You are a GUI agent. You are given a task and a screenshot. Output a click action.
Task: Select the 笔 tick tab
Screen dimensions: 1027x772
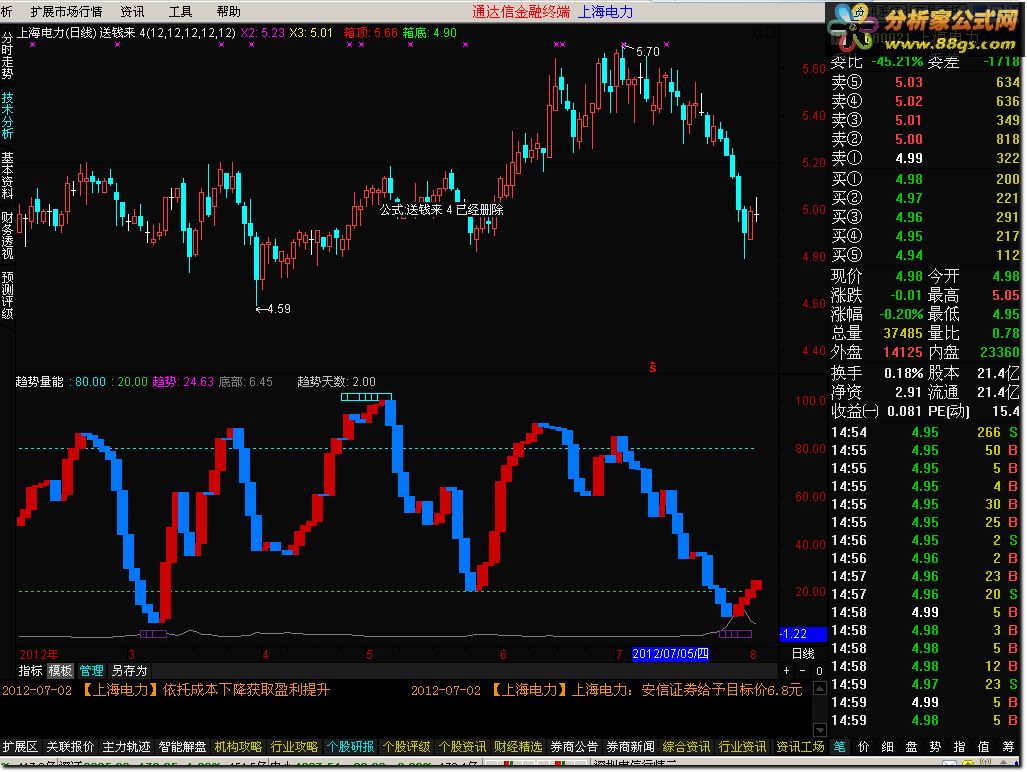click(x=839, y=746)
